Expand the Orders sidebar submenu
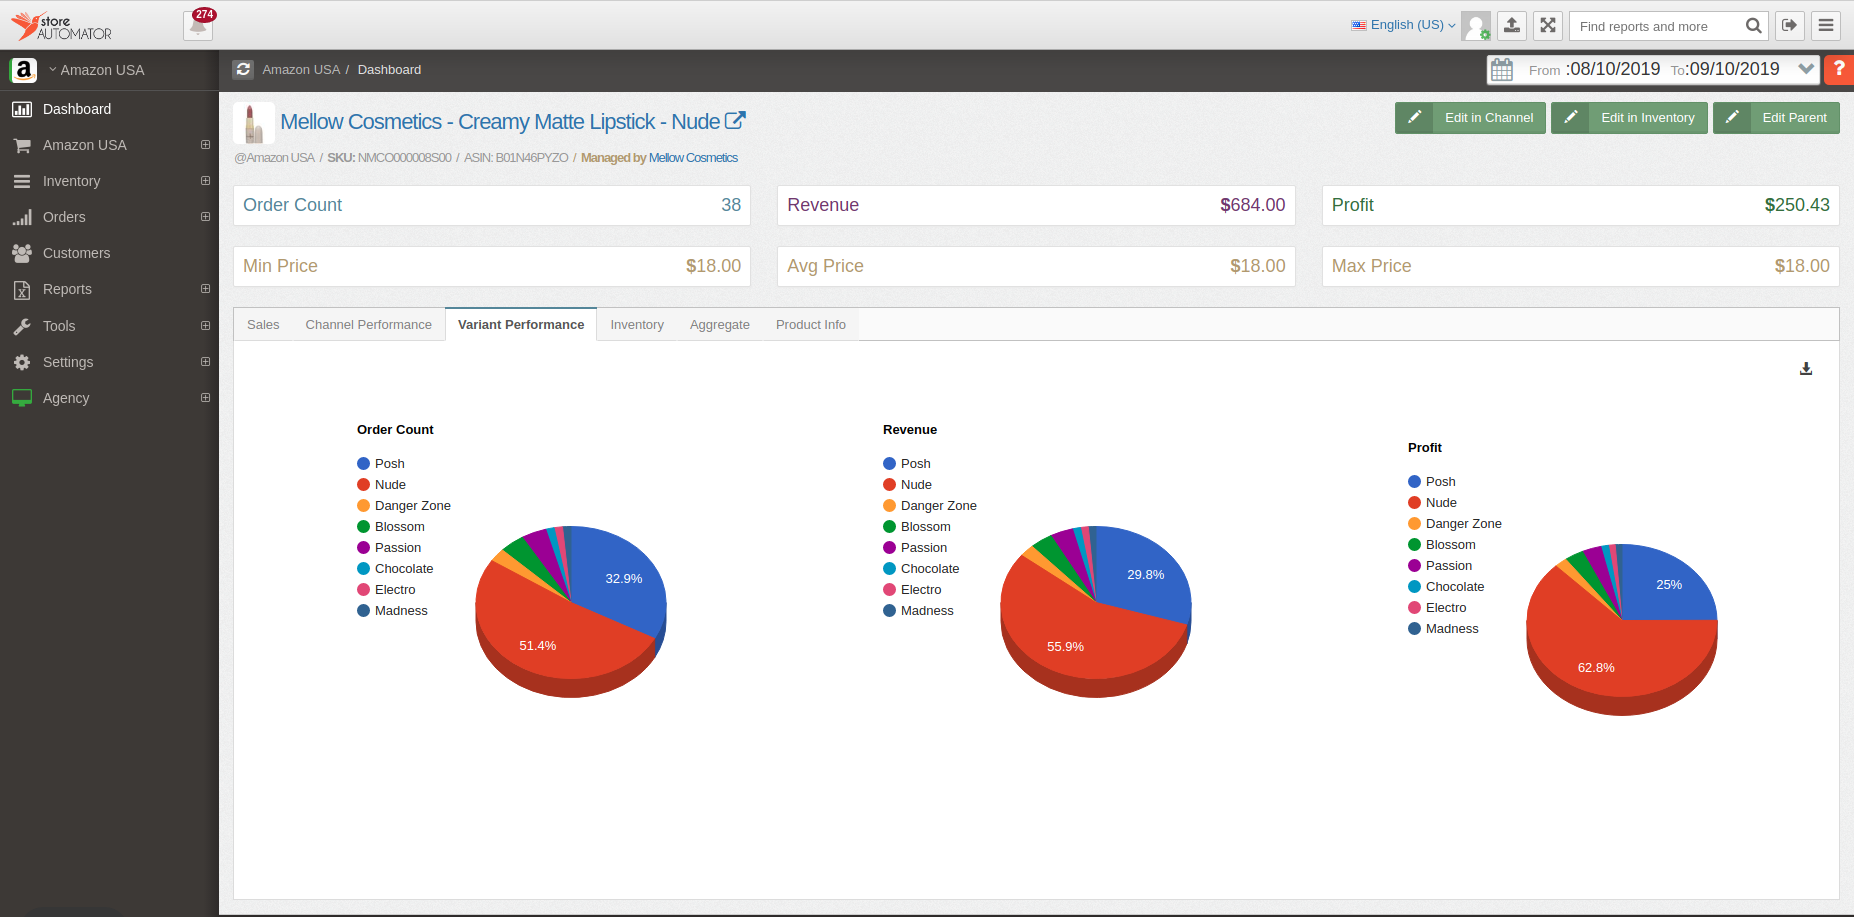The width and height of the screenshot is (1854, 917). 205,217
